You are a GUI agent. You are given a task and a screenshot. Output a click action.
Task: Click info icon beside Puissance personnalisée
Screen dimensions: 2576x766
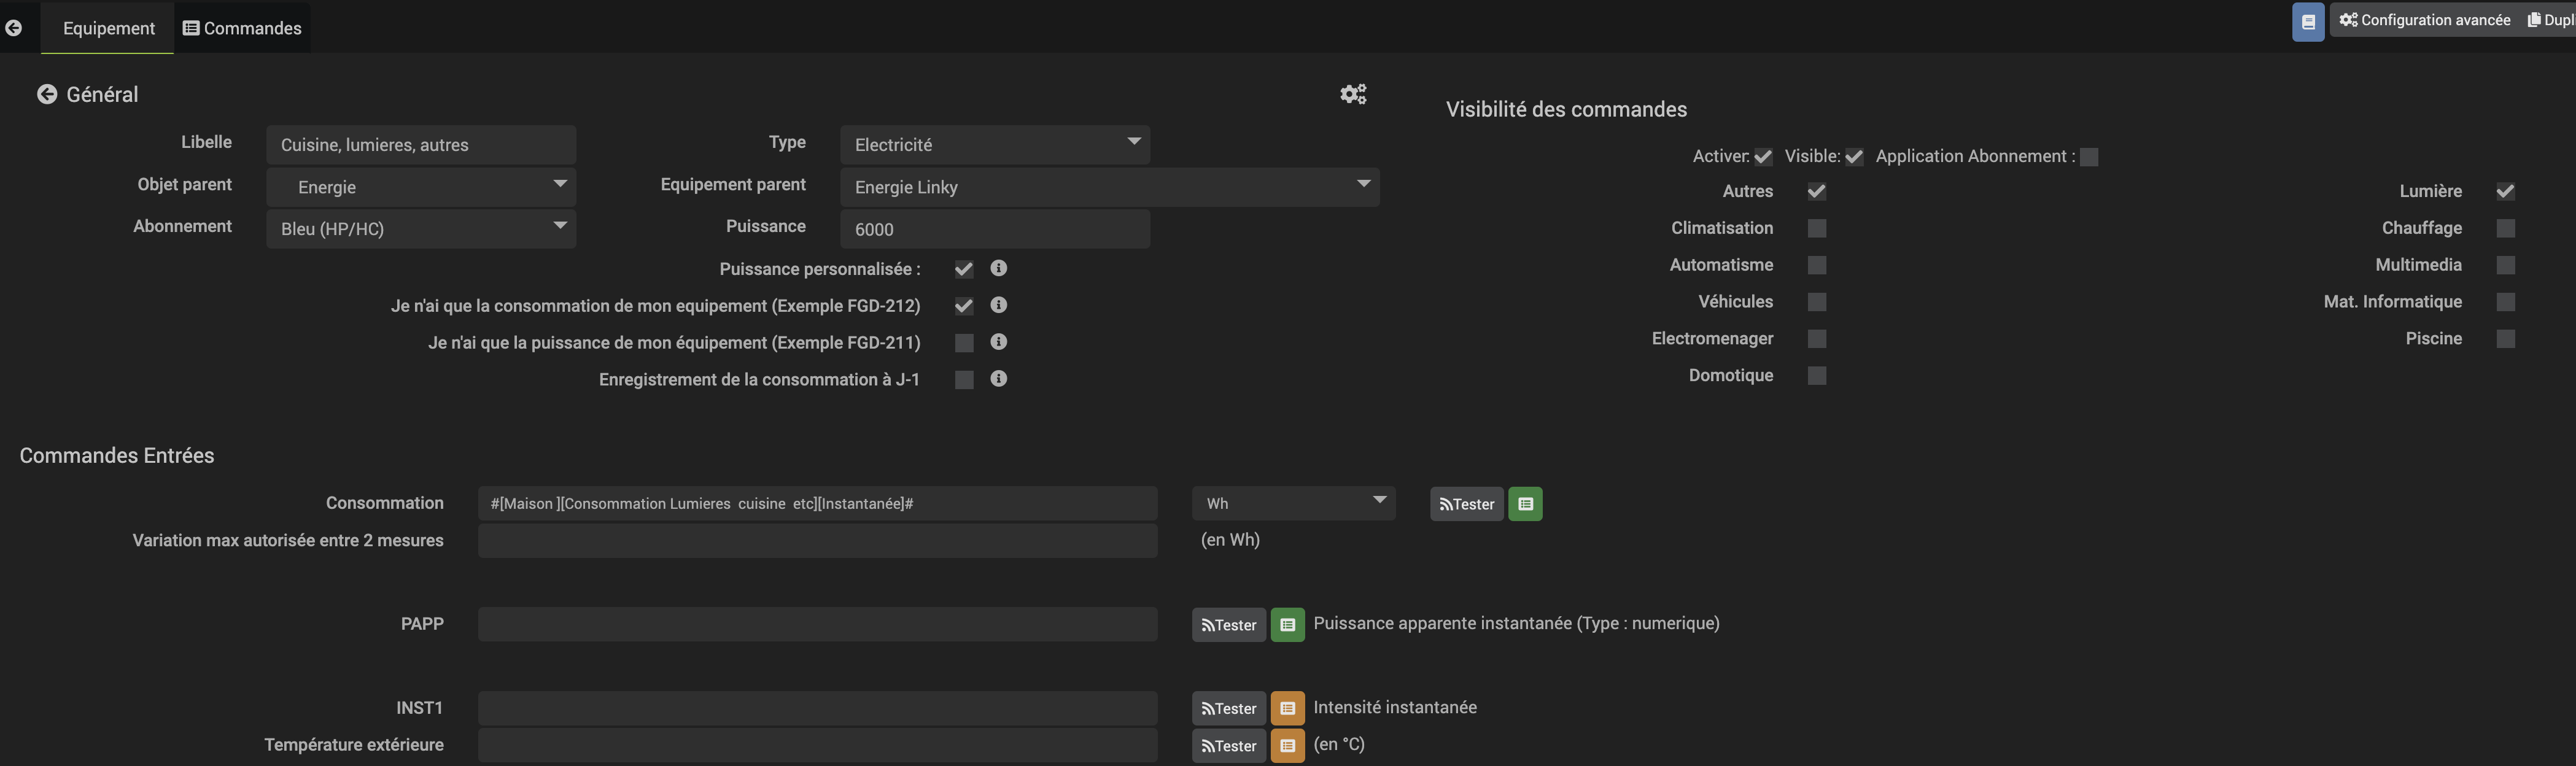pos(998,268)
